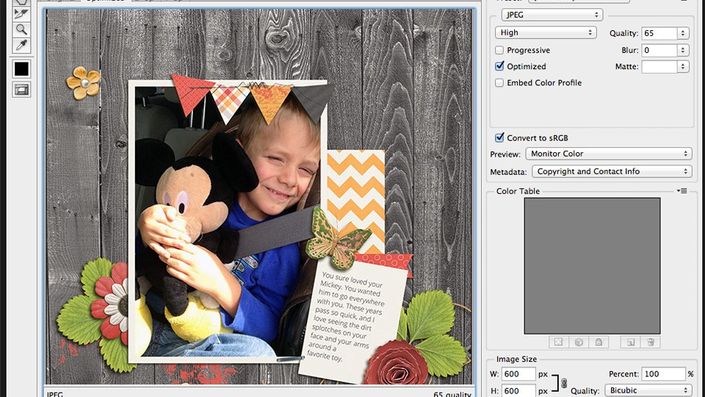Select the Slice Select tool
This screenshot has height=397, width=705.
[x=21, y=14]
